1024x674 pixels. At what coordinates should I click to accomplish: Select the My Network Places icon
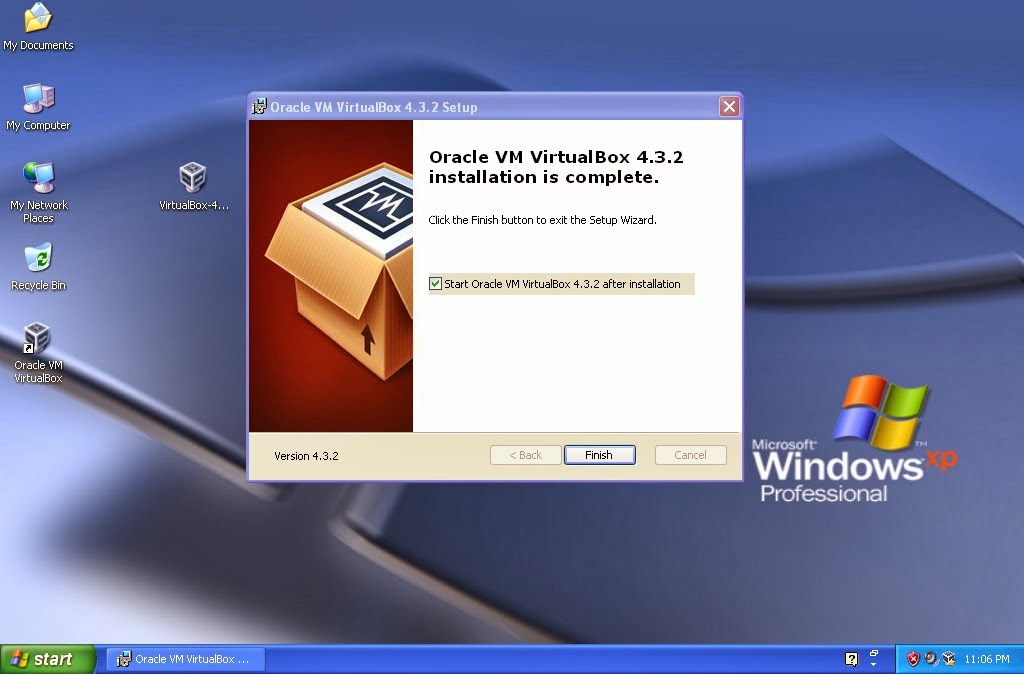39,192
